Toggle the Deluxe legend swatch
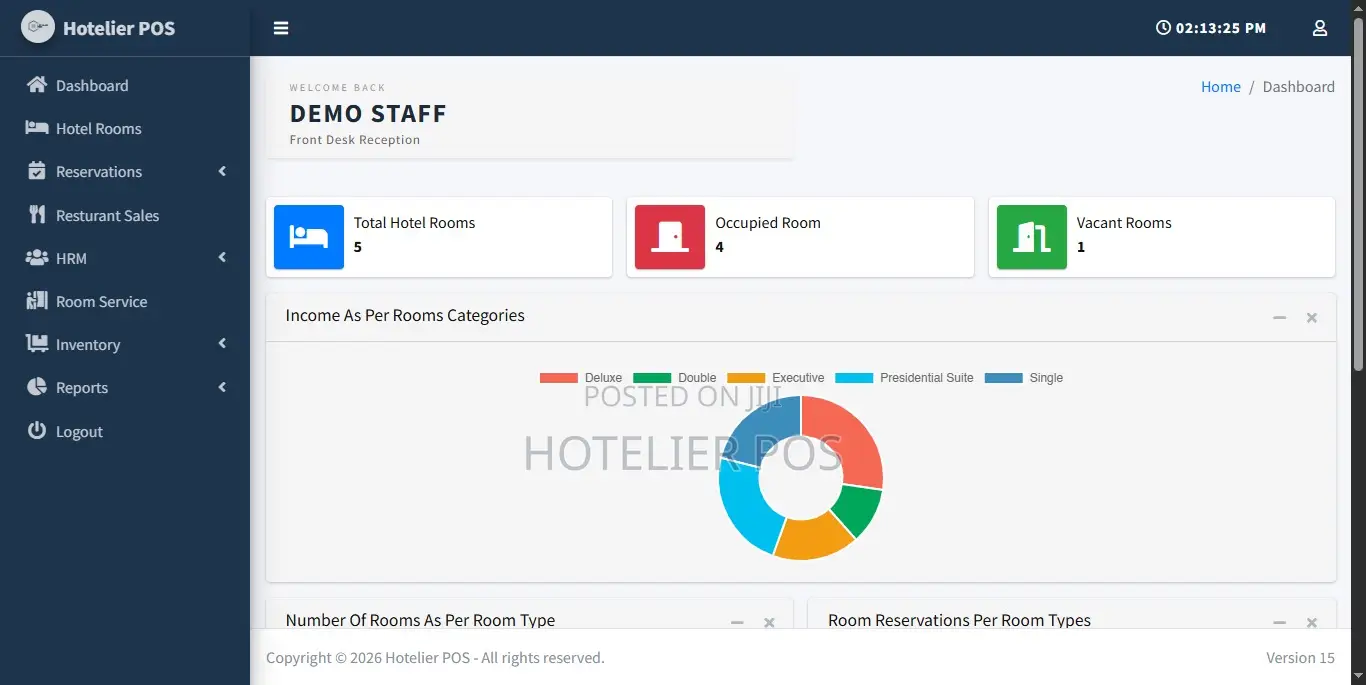Screen dimensions: 1366x685 point(558,378)
